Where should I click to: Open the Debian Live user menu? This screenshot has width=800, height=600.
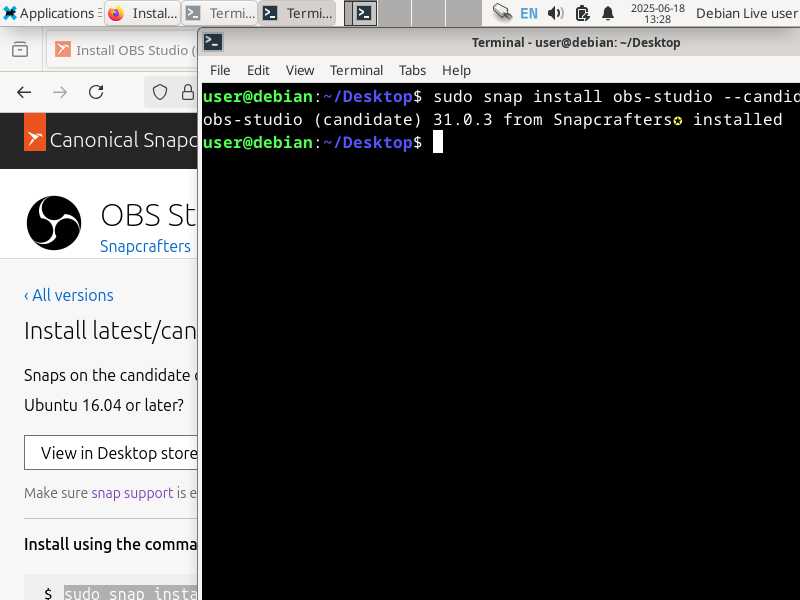coord(747,13)
